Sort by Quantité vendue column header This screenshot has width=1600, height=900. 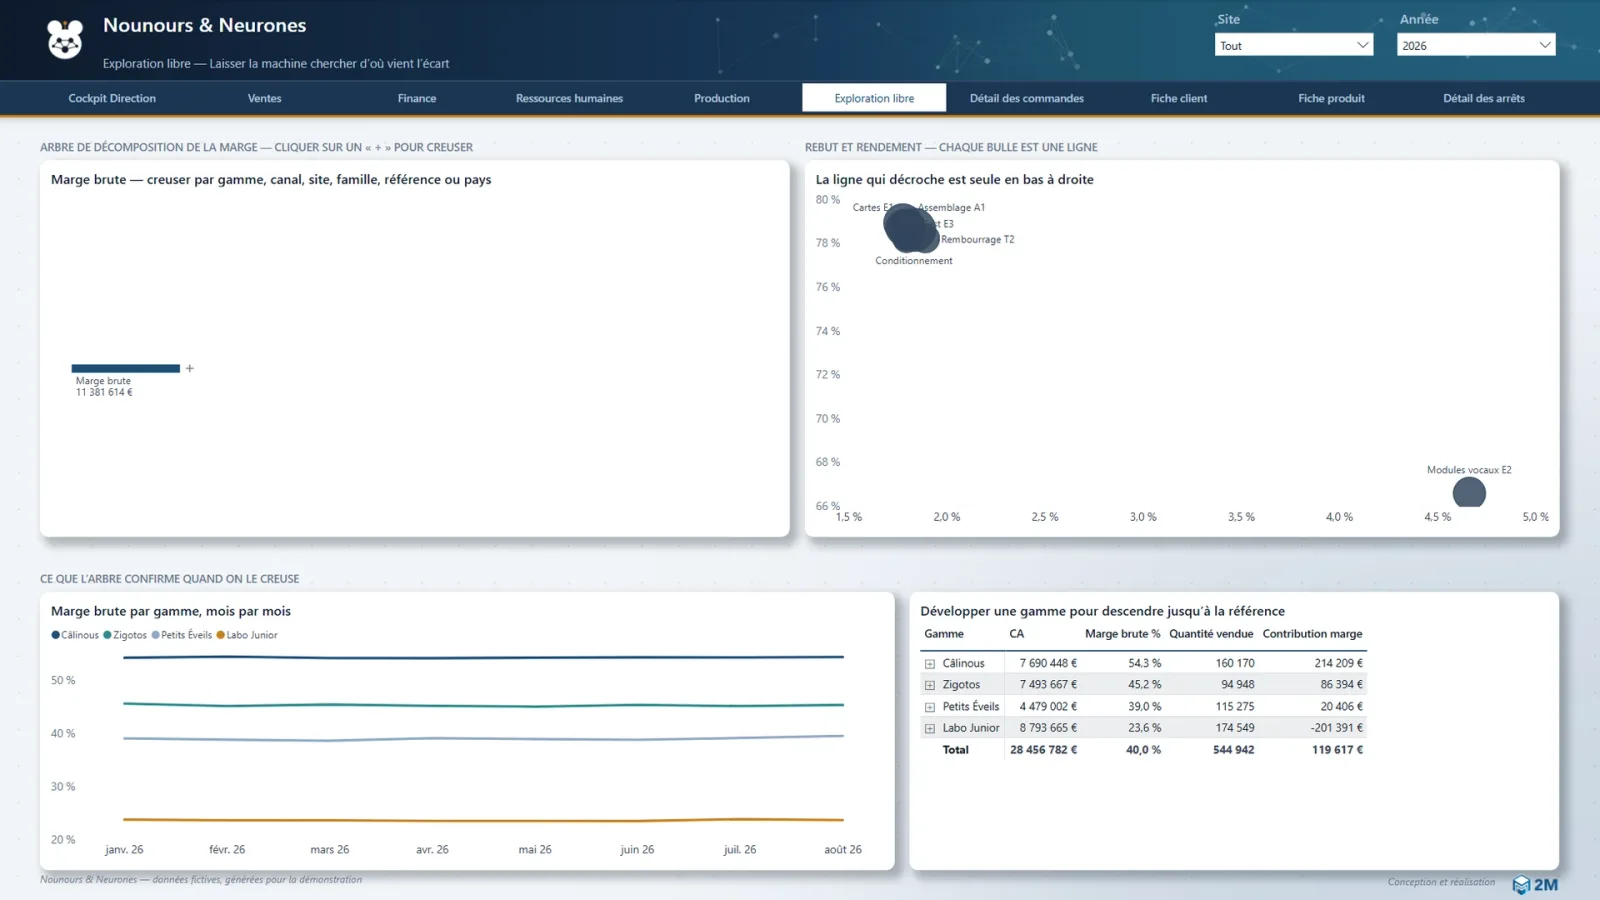coord(1211,634)
